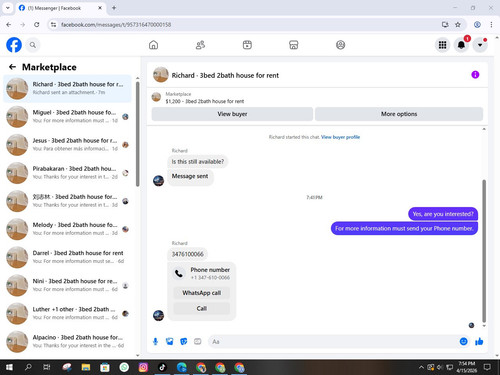The height and width of the screenshot is (375, 500).
Task: Click the conversation list scrollbar
Action: coord(138,133)
